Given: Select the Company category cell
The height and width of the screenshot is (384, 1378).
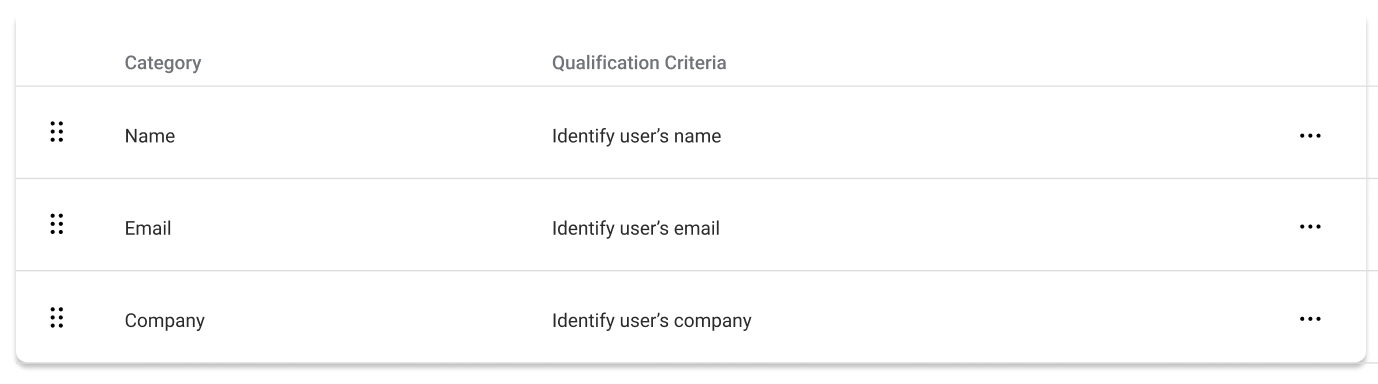Looking at the screenshot, I should [165, 321].
